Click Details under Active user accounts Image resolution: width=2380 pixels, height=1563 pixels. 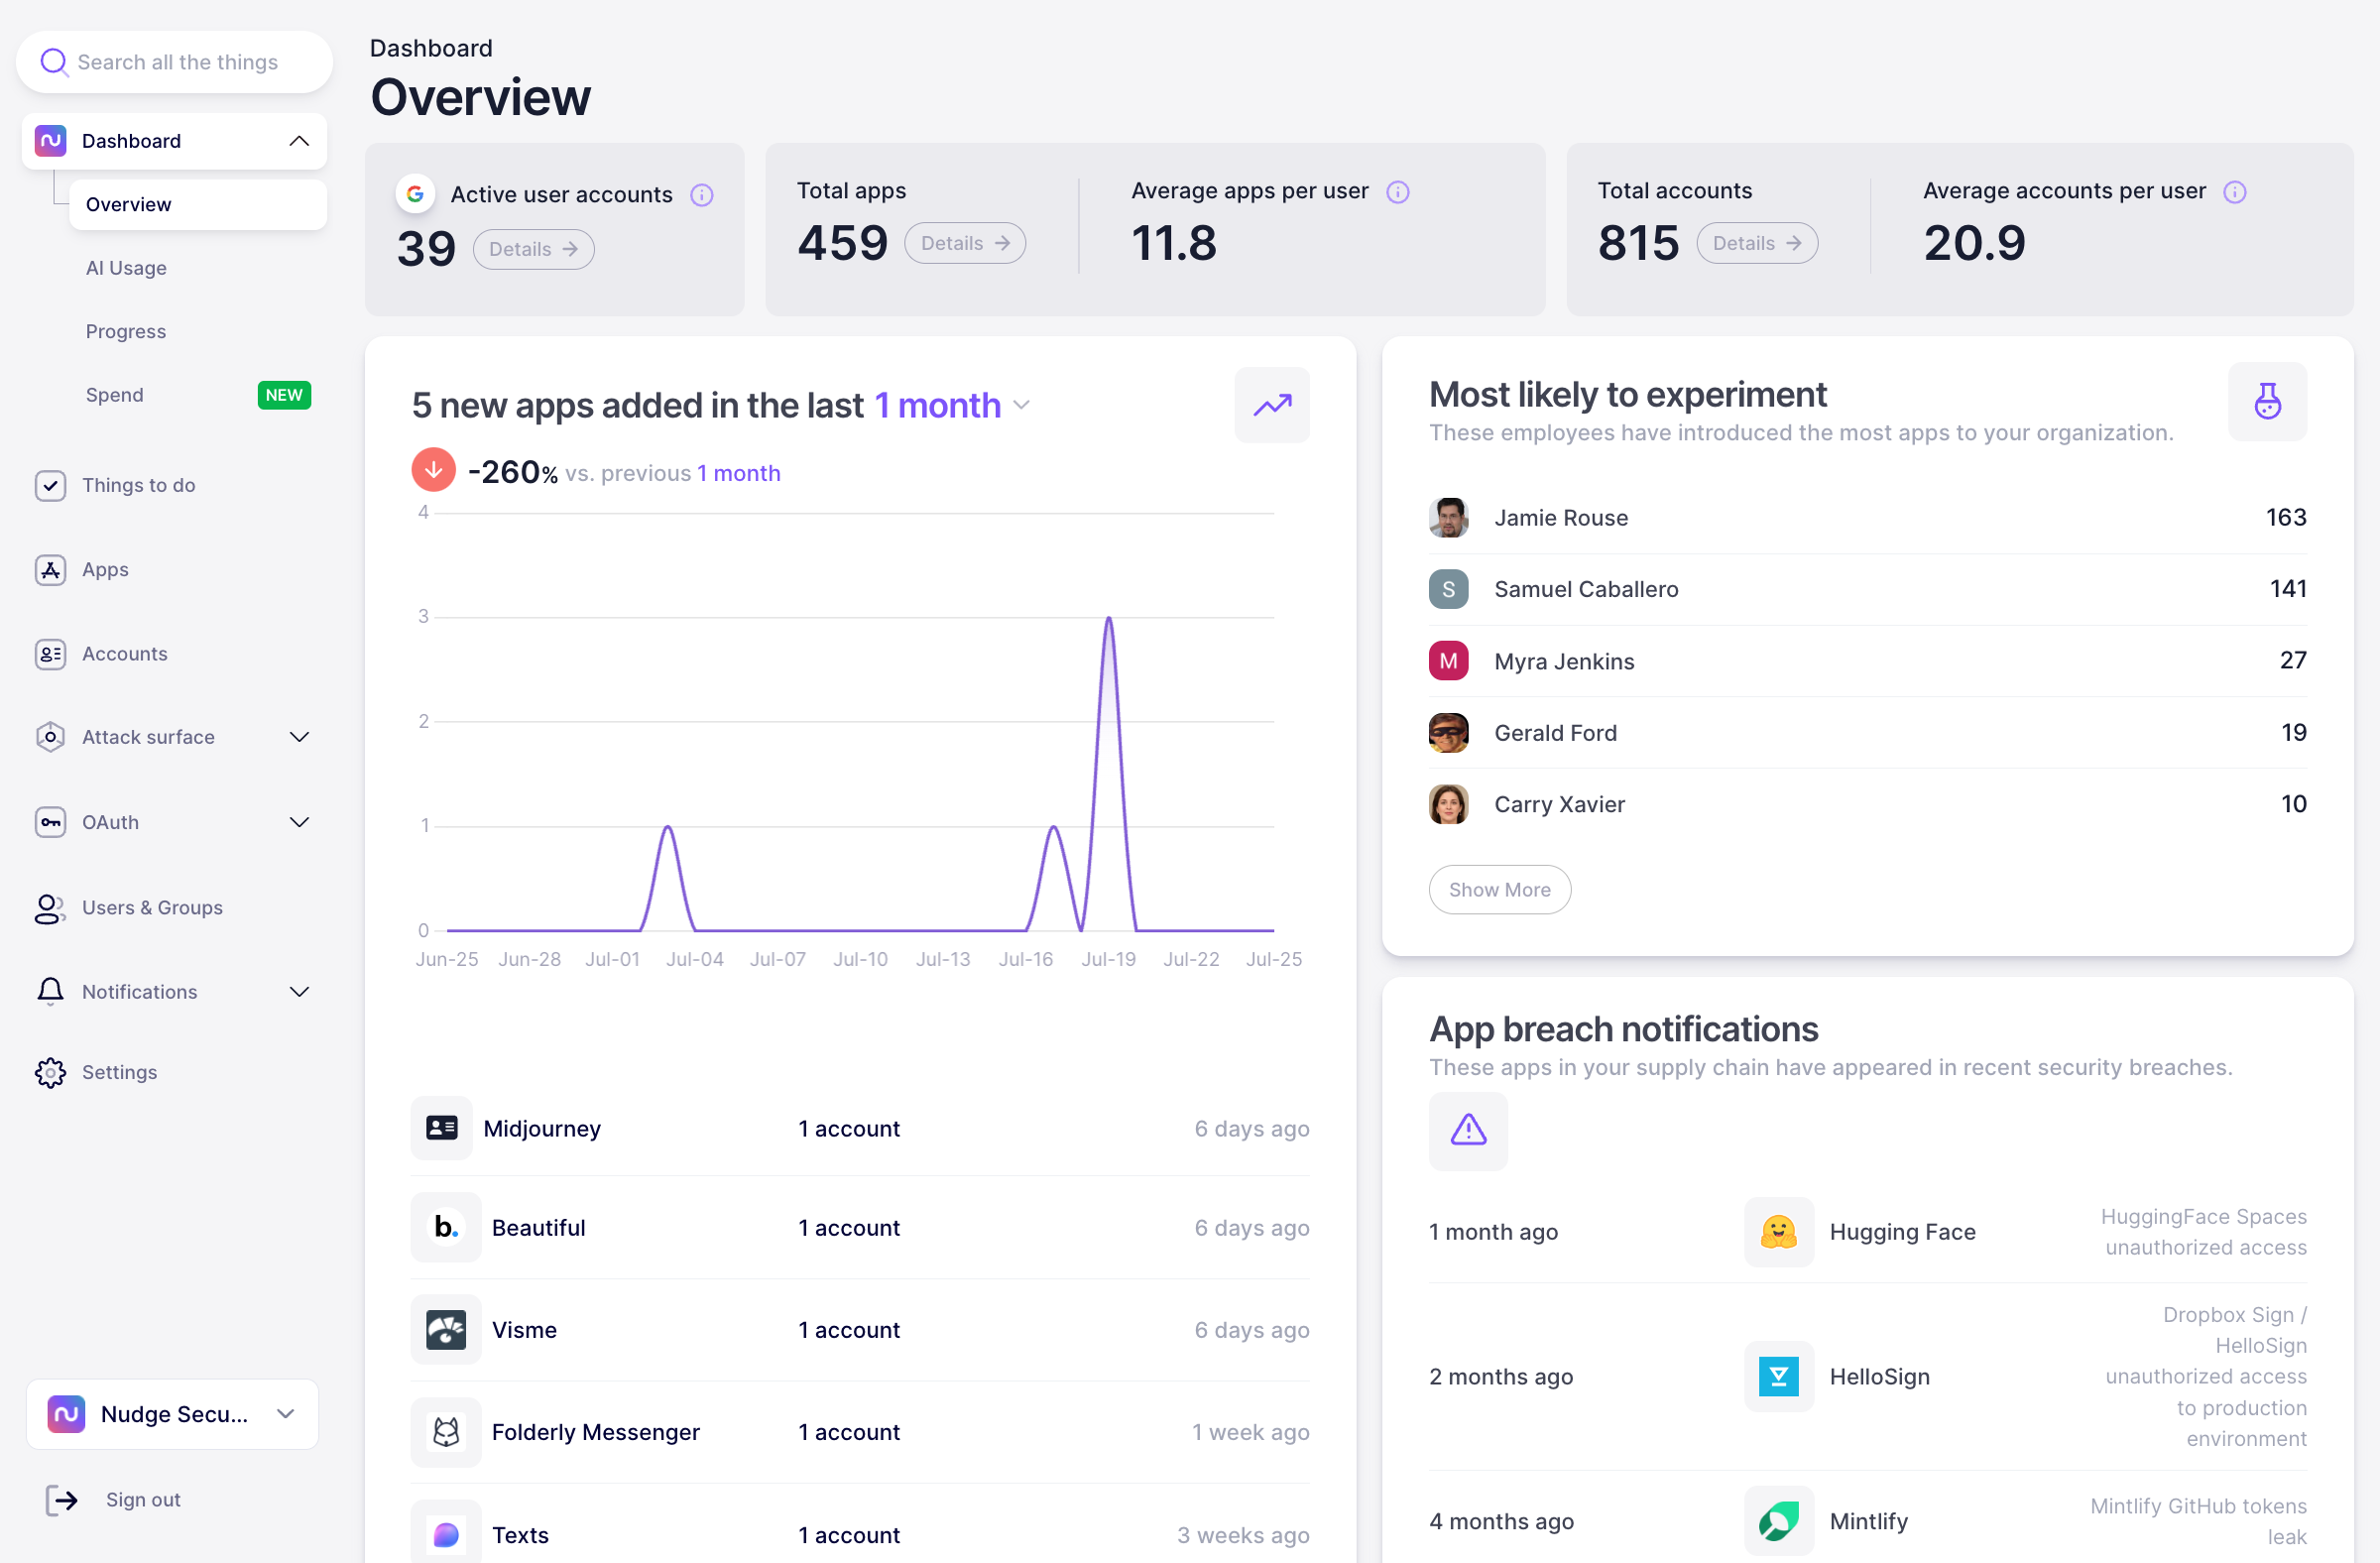click(533, 249)
